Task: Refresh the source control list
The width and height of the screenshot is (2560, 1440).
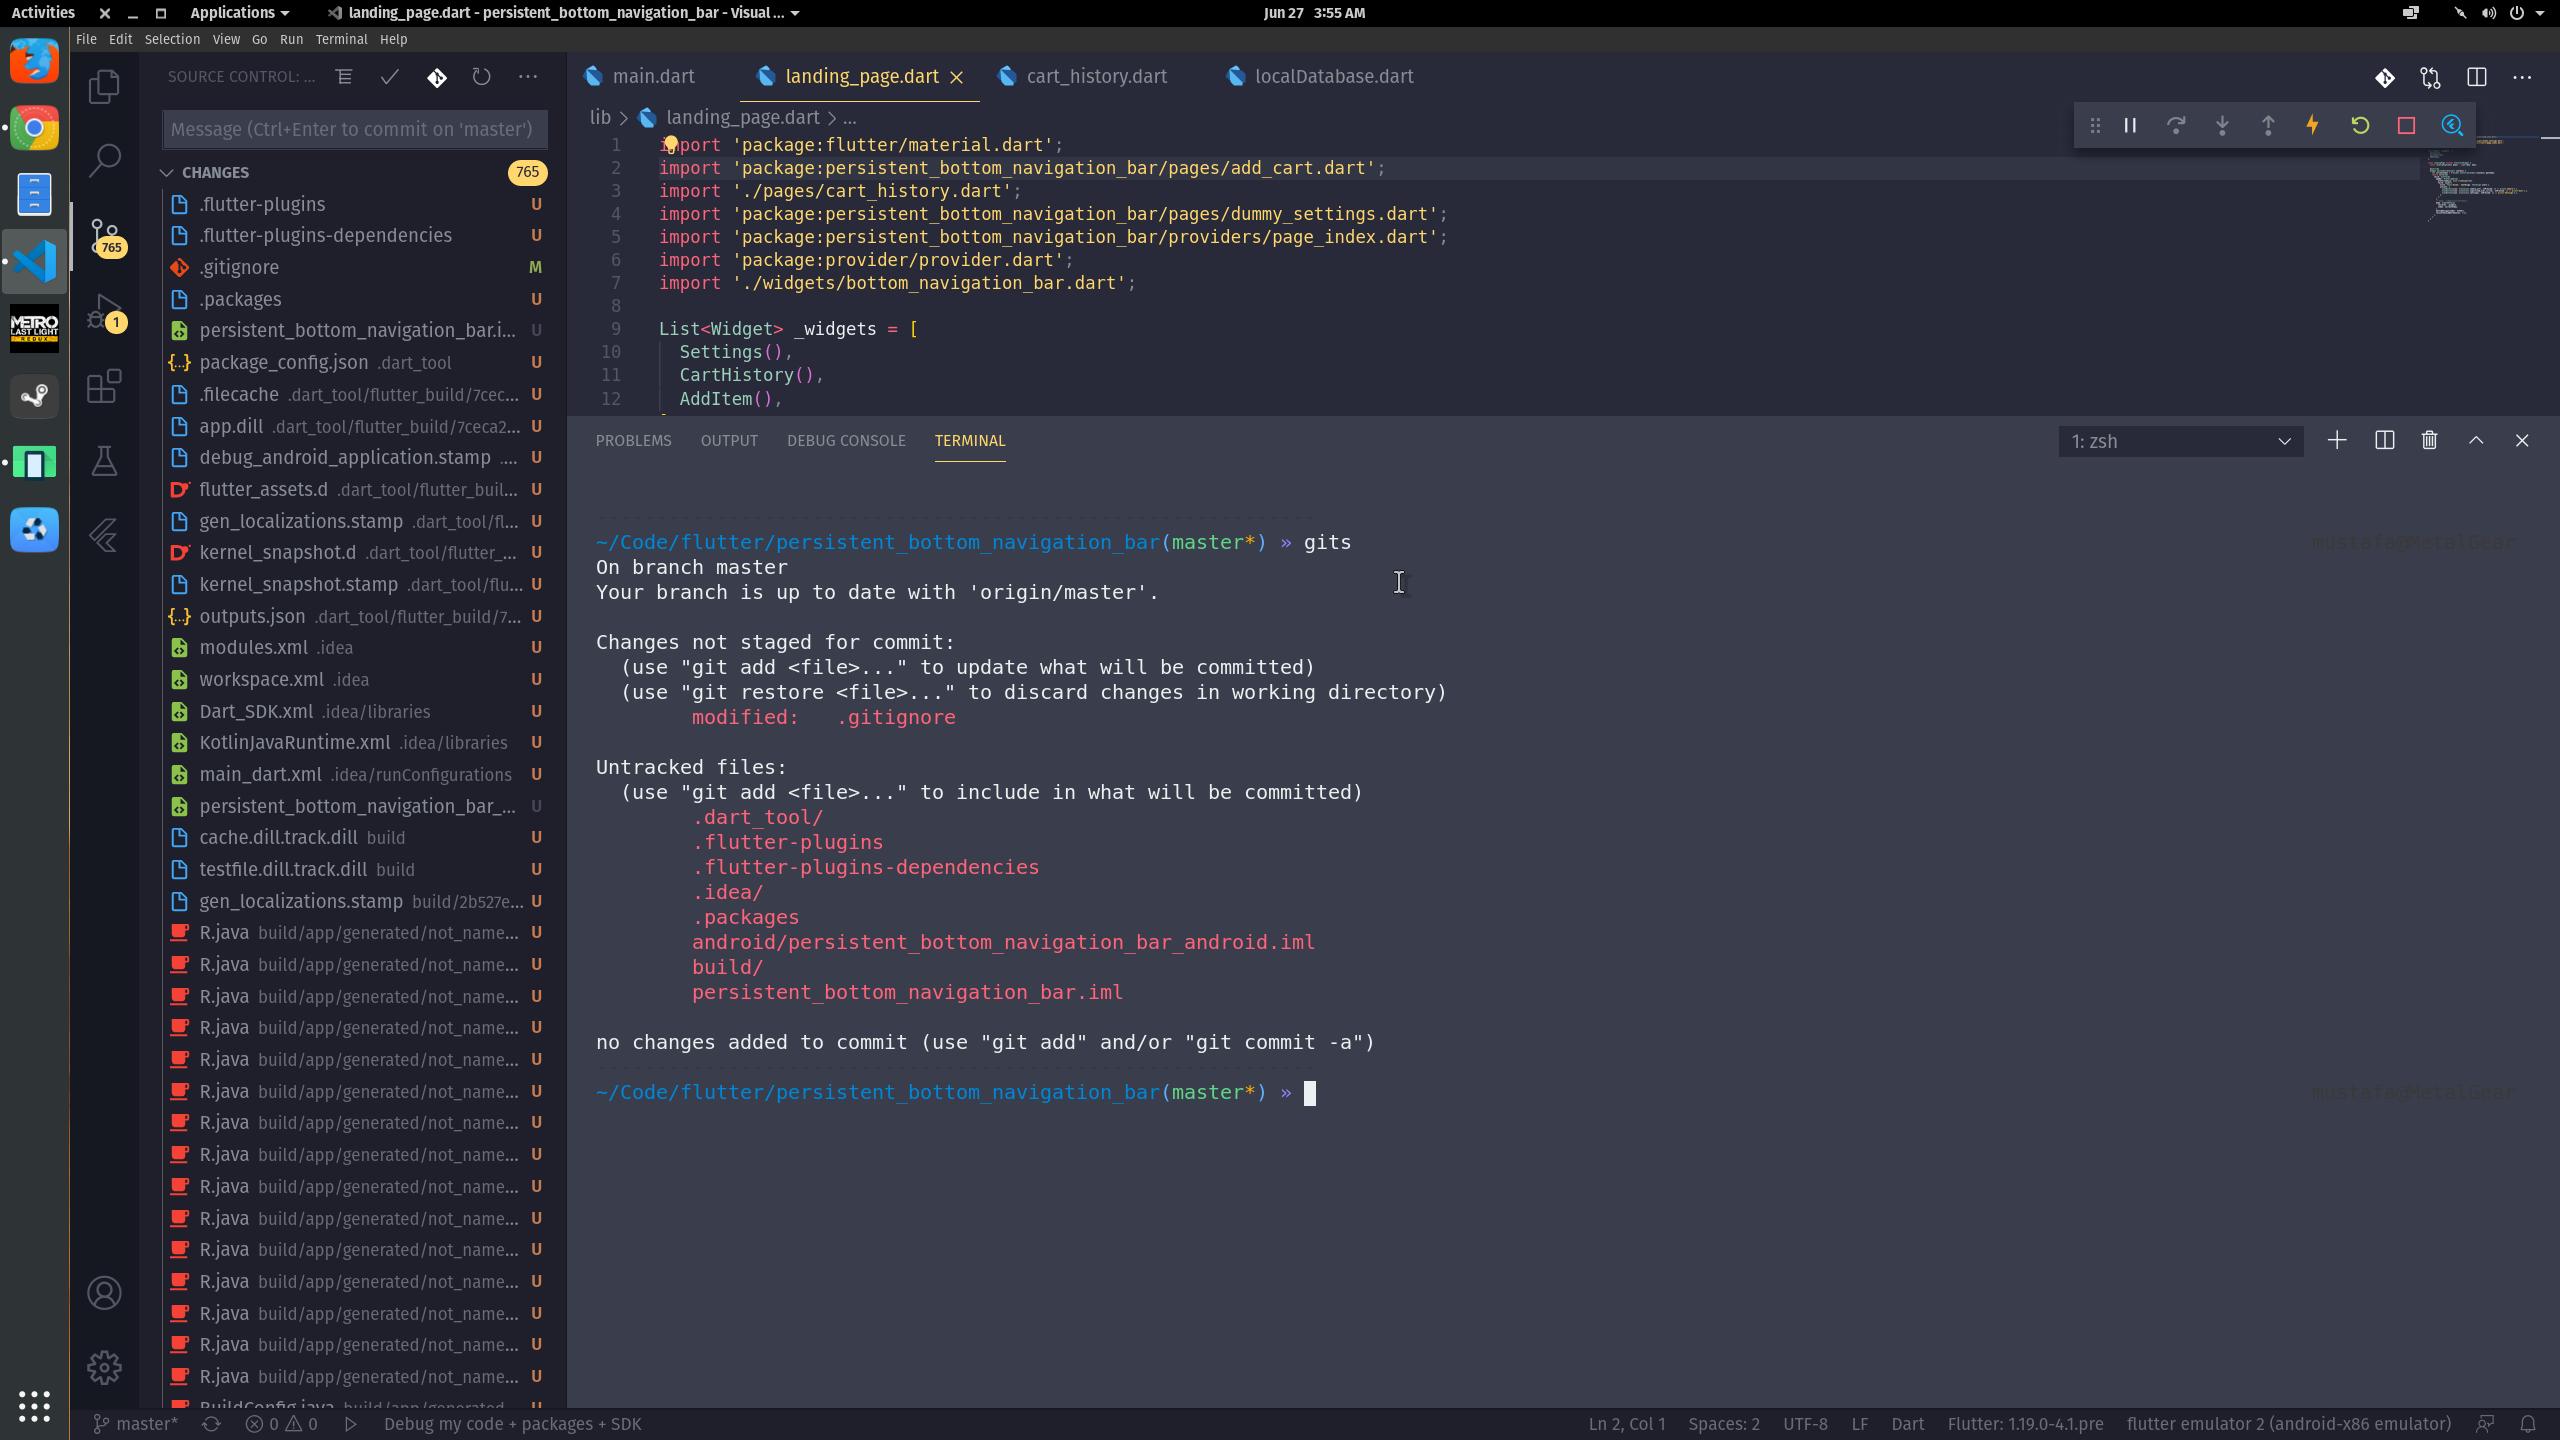Action: pyautogui.click(x=482, y=77)
